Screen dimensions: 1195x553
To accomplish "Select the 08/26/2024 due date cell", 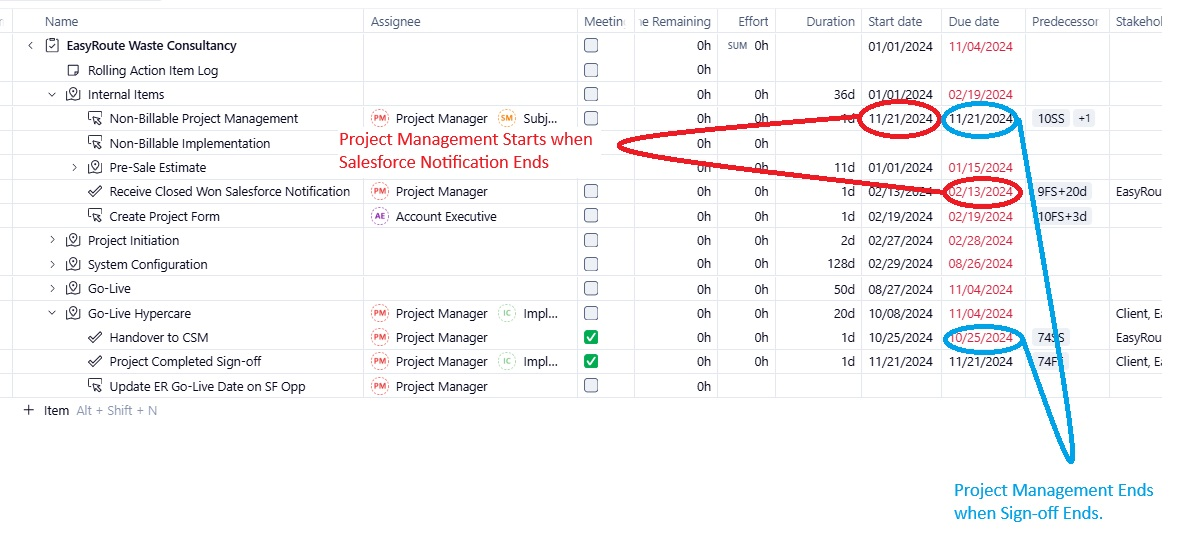I will [980, 265].
